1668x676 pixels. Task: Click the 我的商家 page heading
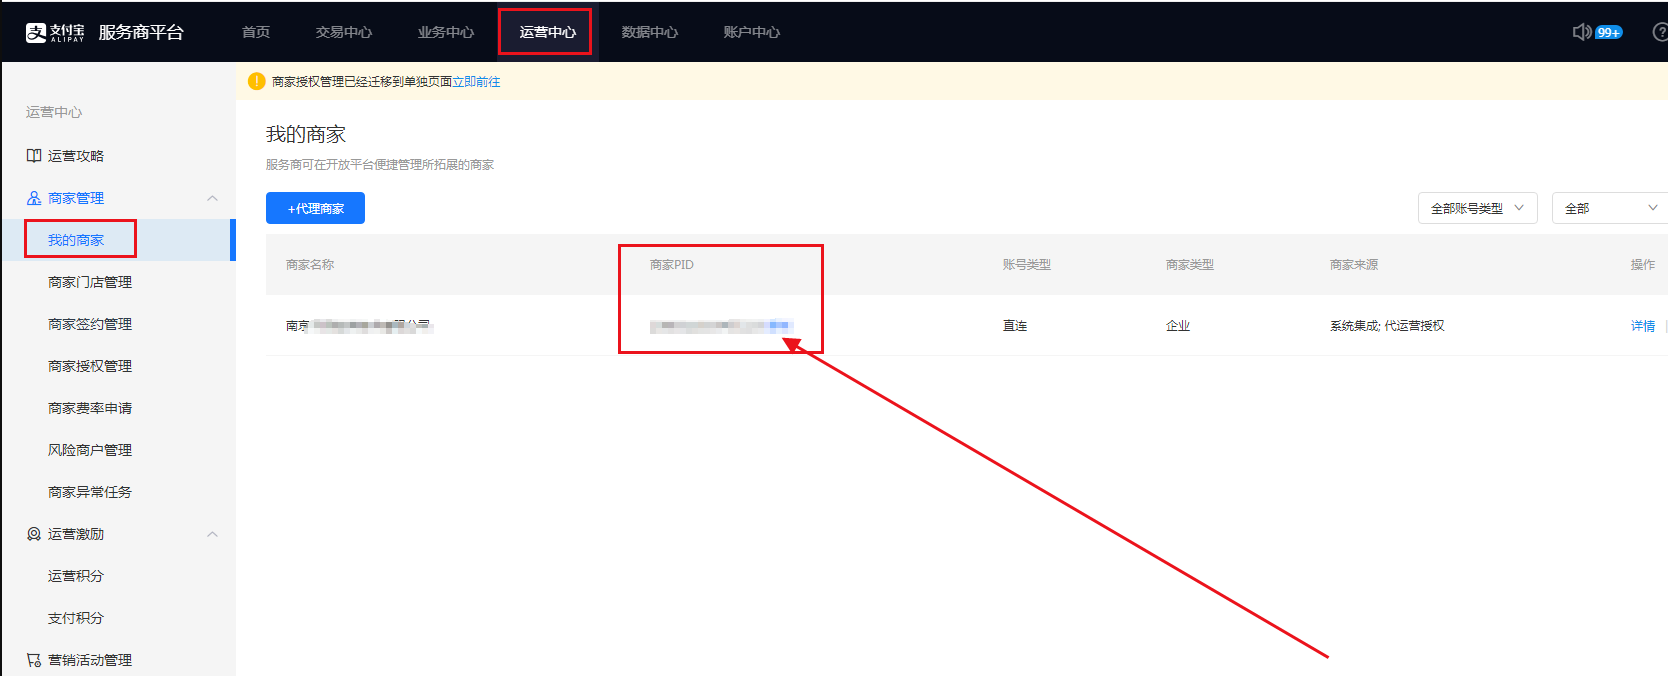coord(306,134)
